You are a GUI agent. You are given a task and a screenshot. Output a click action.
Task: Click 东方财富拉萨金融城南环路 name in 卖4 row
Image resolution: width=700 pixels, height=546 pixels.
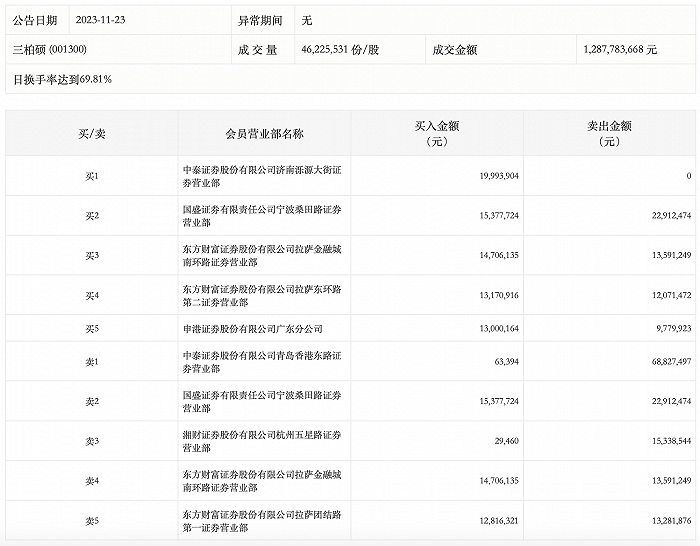coord(262,481)
